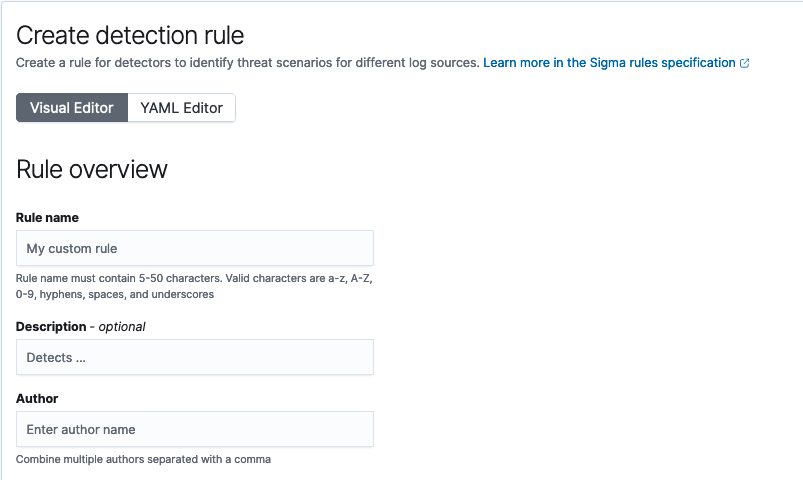This screenshot has height=480, width=803.
Task: Select the Author name input box
Action: [x=195, y=429]
